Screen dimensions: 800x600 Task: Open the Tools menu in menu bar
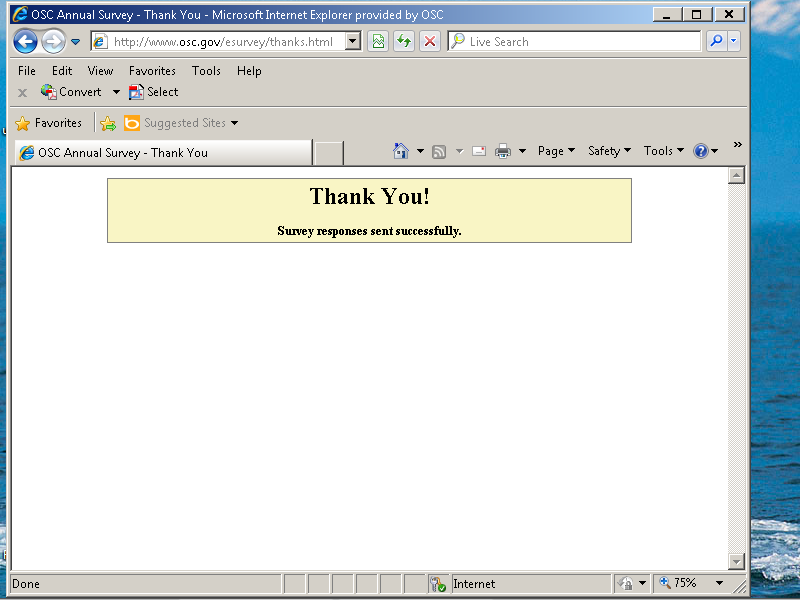point(206,71)
